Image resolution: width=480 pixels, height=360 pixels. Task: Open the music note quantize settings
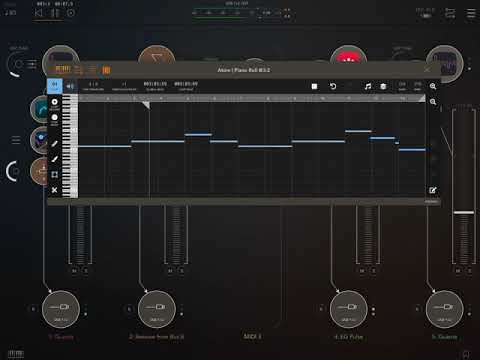coord(368,87)
